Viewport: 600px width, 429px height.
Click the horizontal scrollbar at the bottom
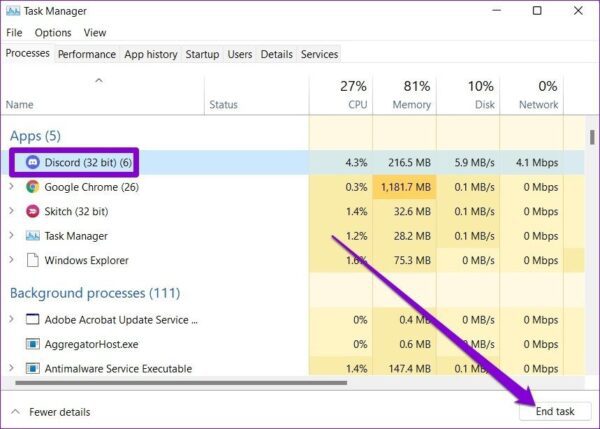[x=181, y=382]
